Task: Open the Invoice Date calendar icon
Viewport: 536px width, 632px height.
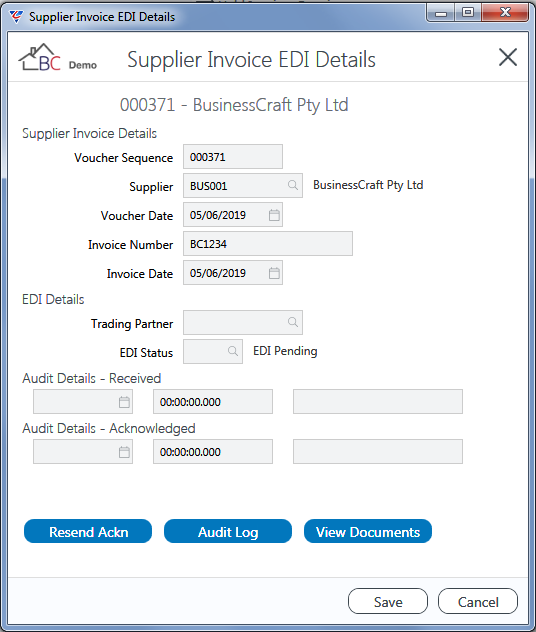Action: [x=274, y=273]
